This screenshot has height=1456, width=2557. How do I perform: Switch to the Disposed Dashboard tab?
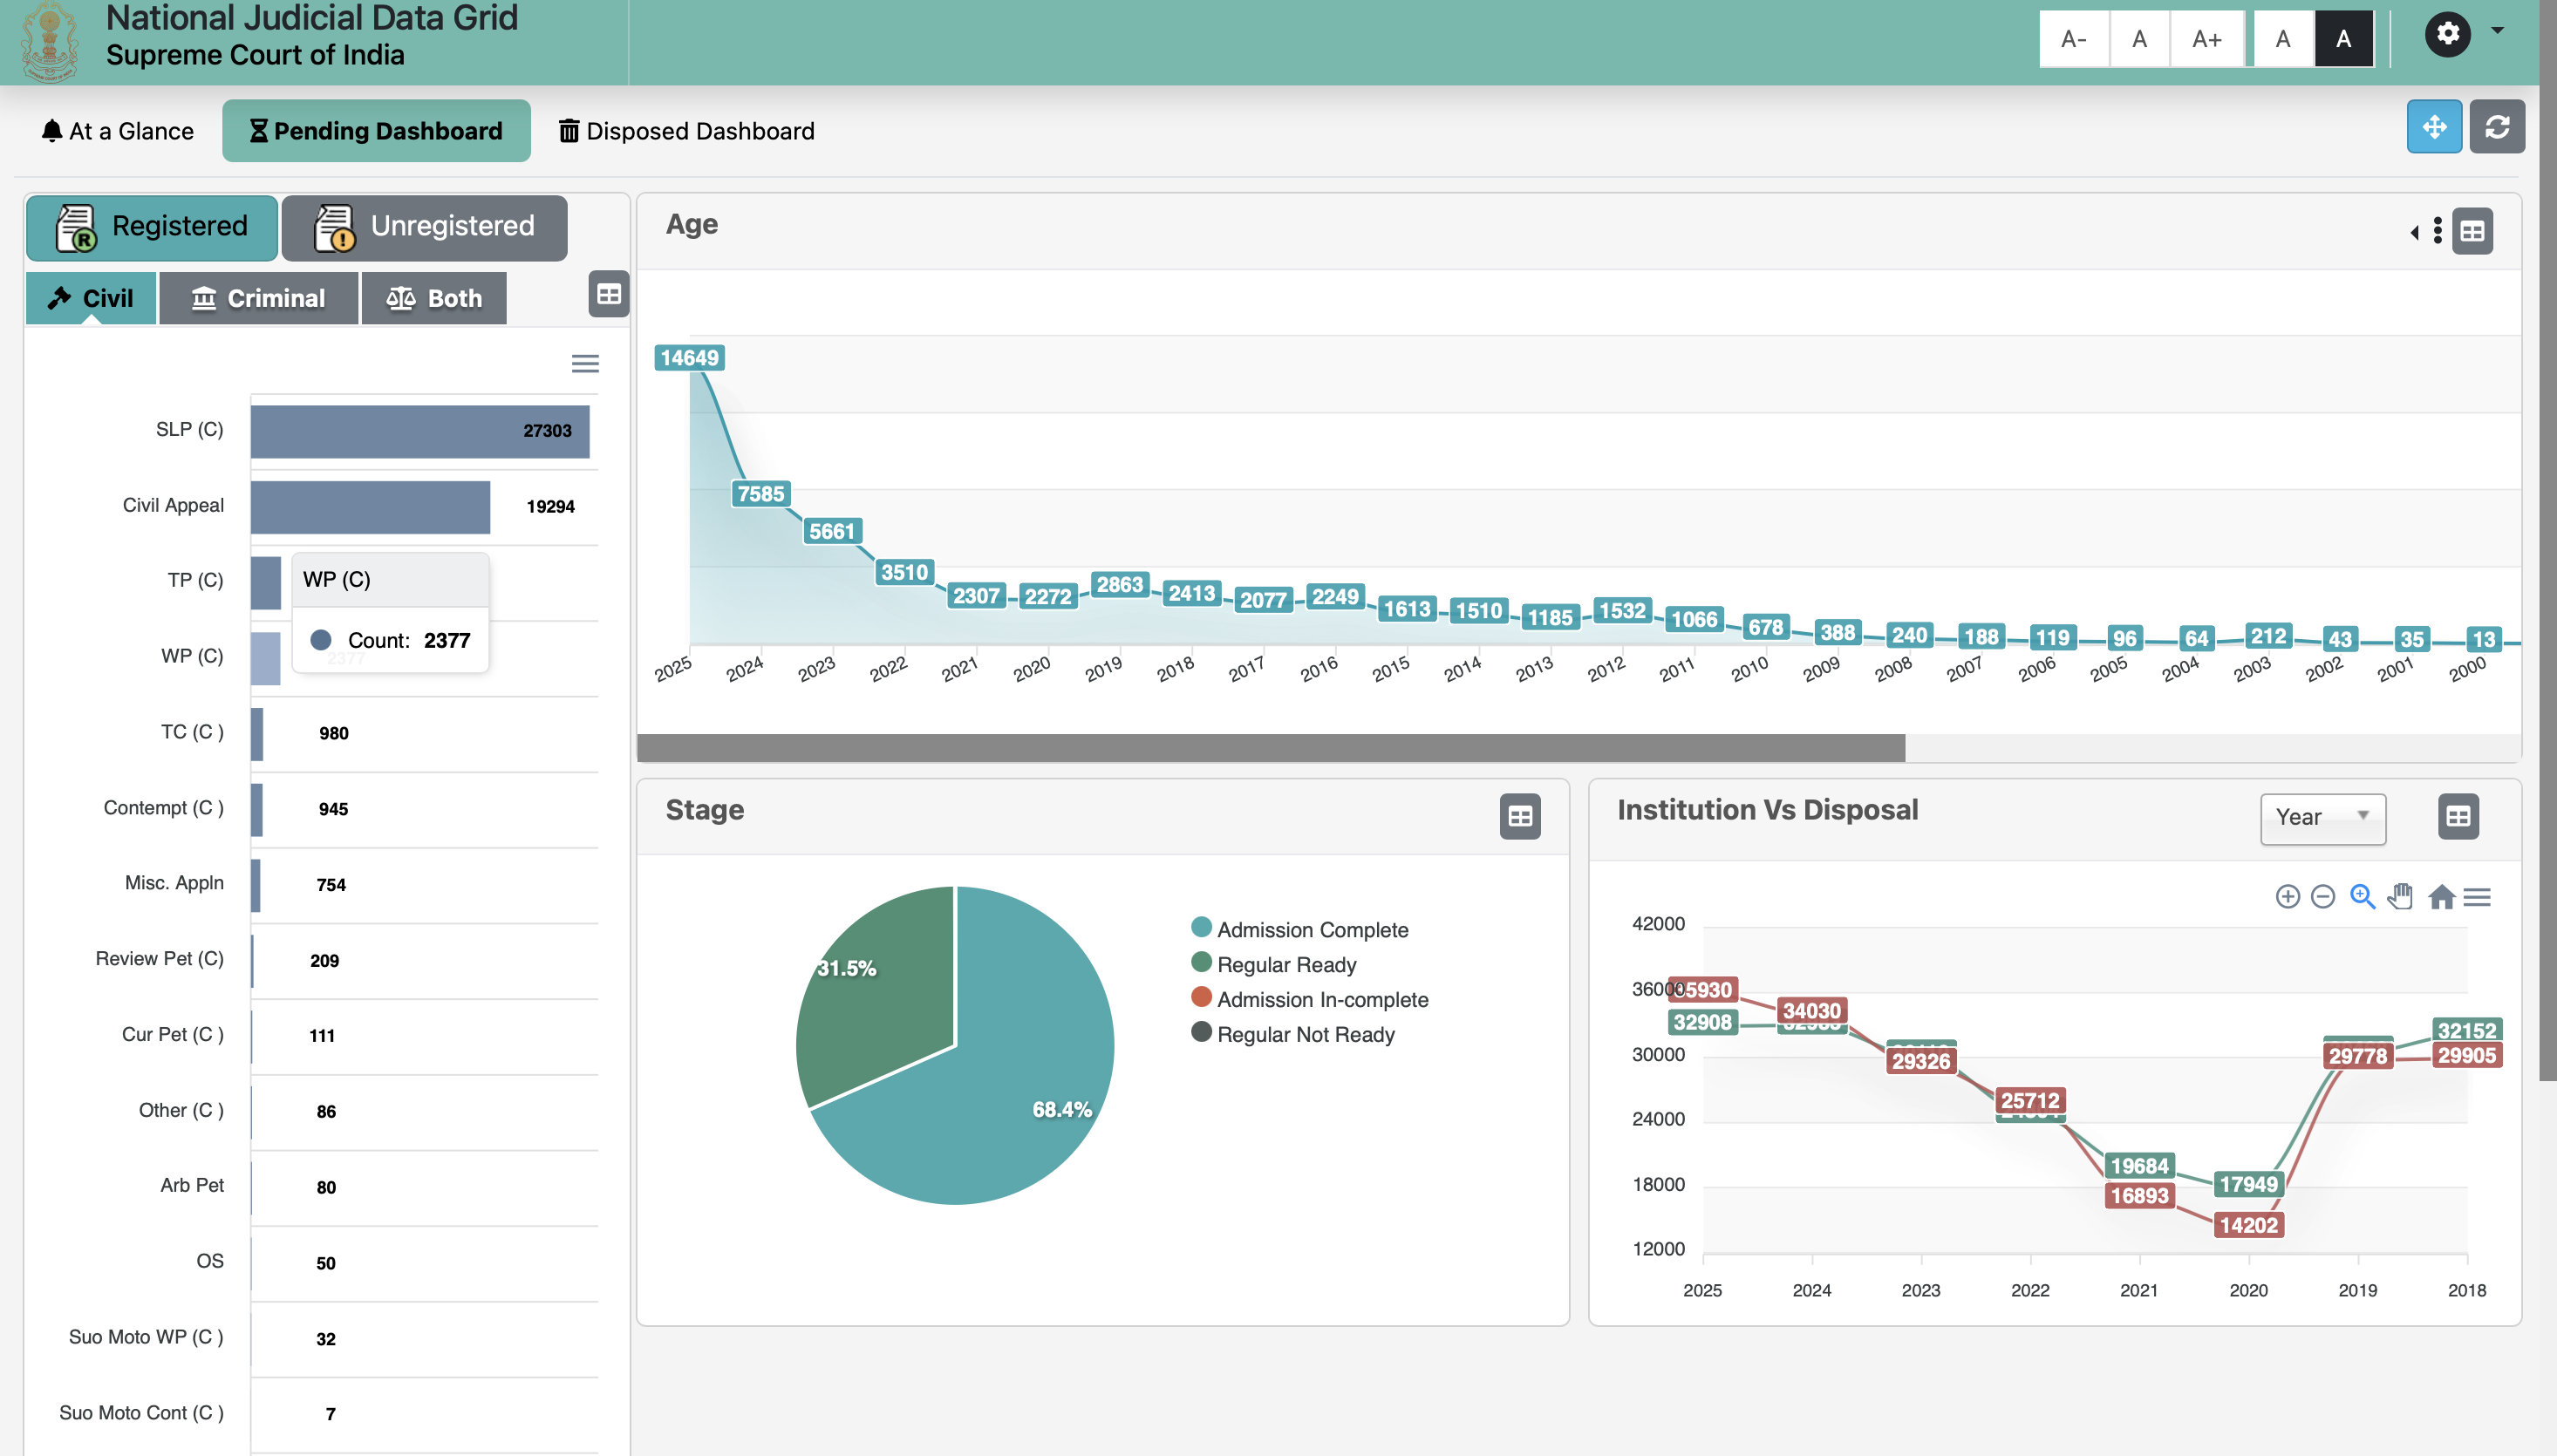[686, 131]
